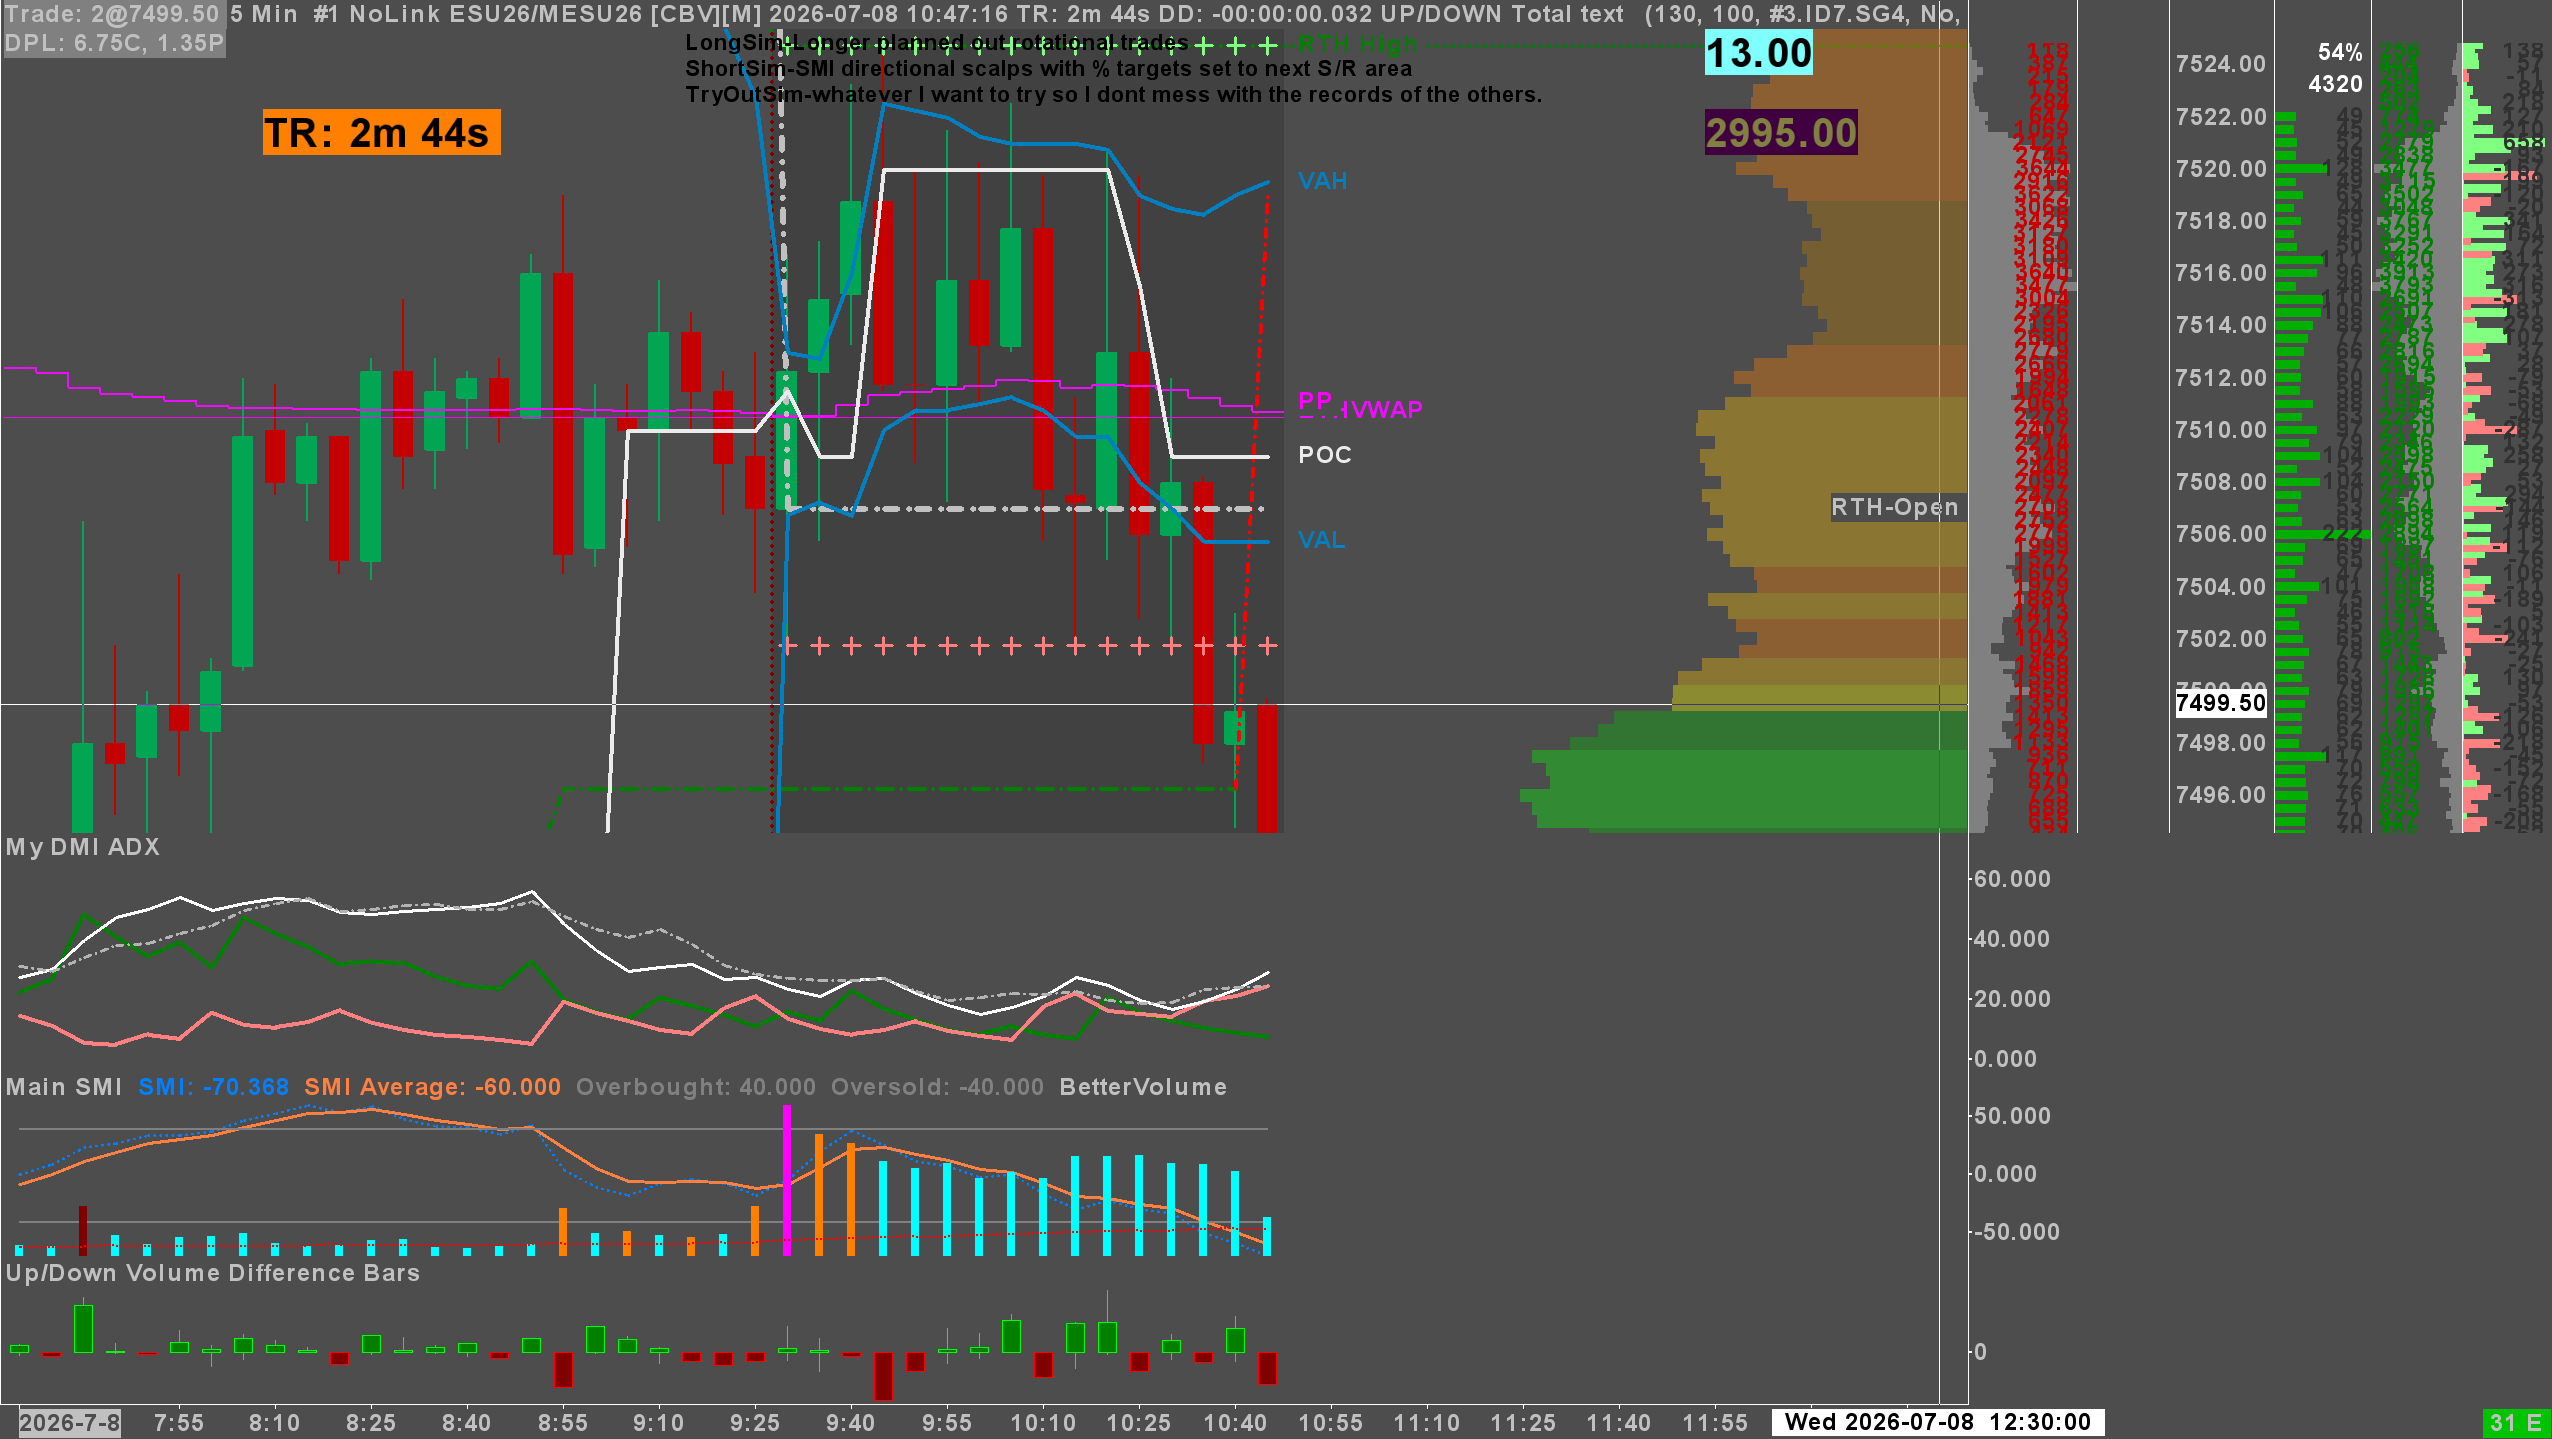
Task: Click the 7496.00 price scale label
Action: (2221, 795)
